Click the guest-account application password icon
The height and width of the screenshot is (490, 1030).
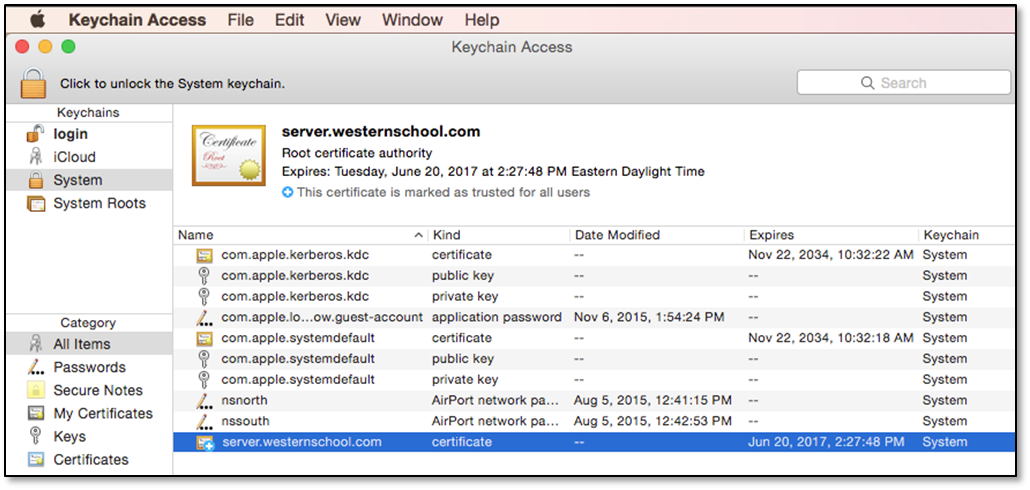click(x=204, y=318)
